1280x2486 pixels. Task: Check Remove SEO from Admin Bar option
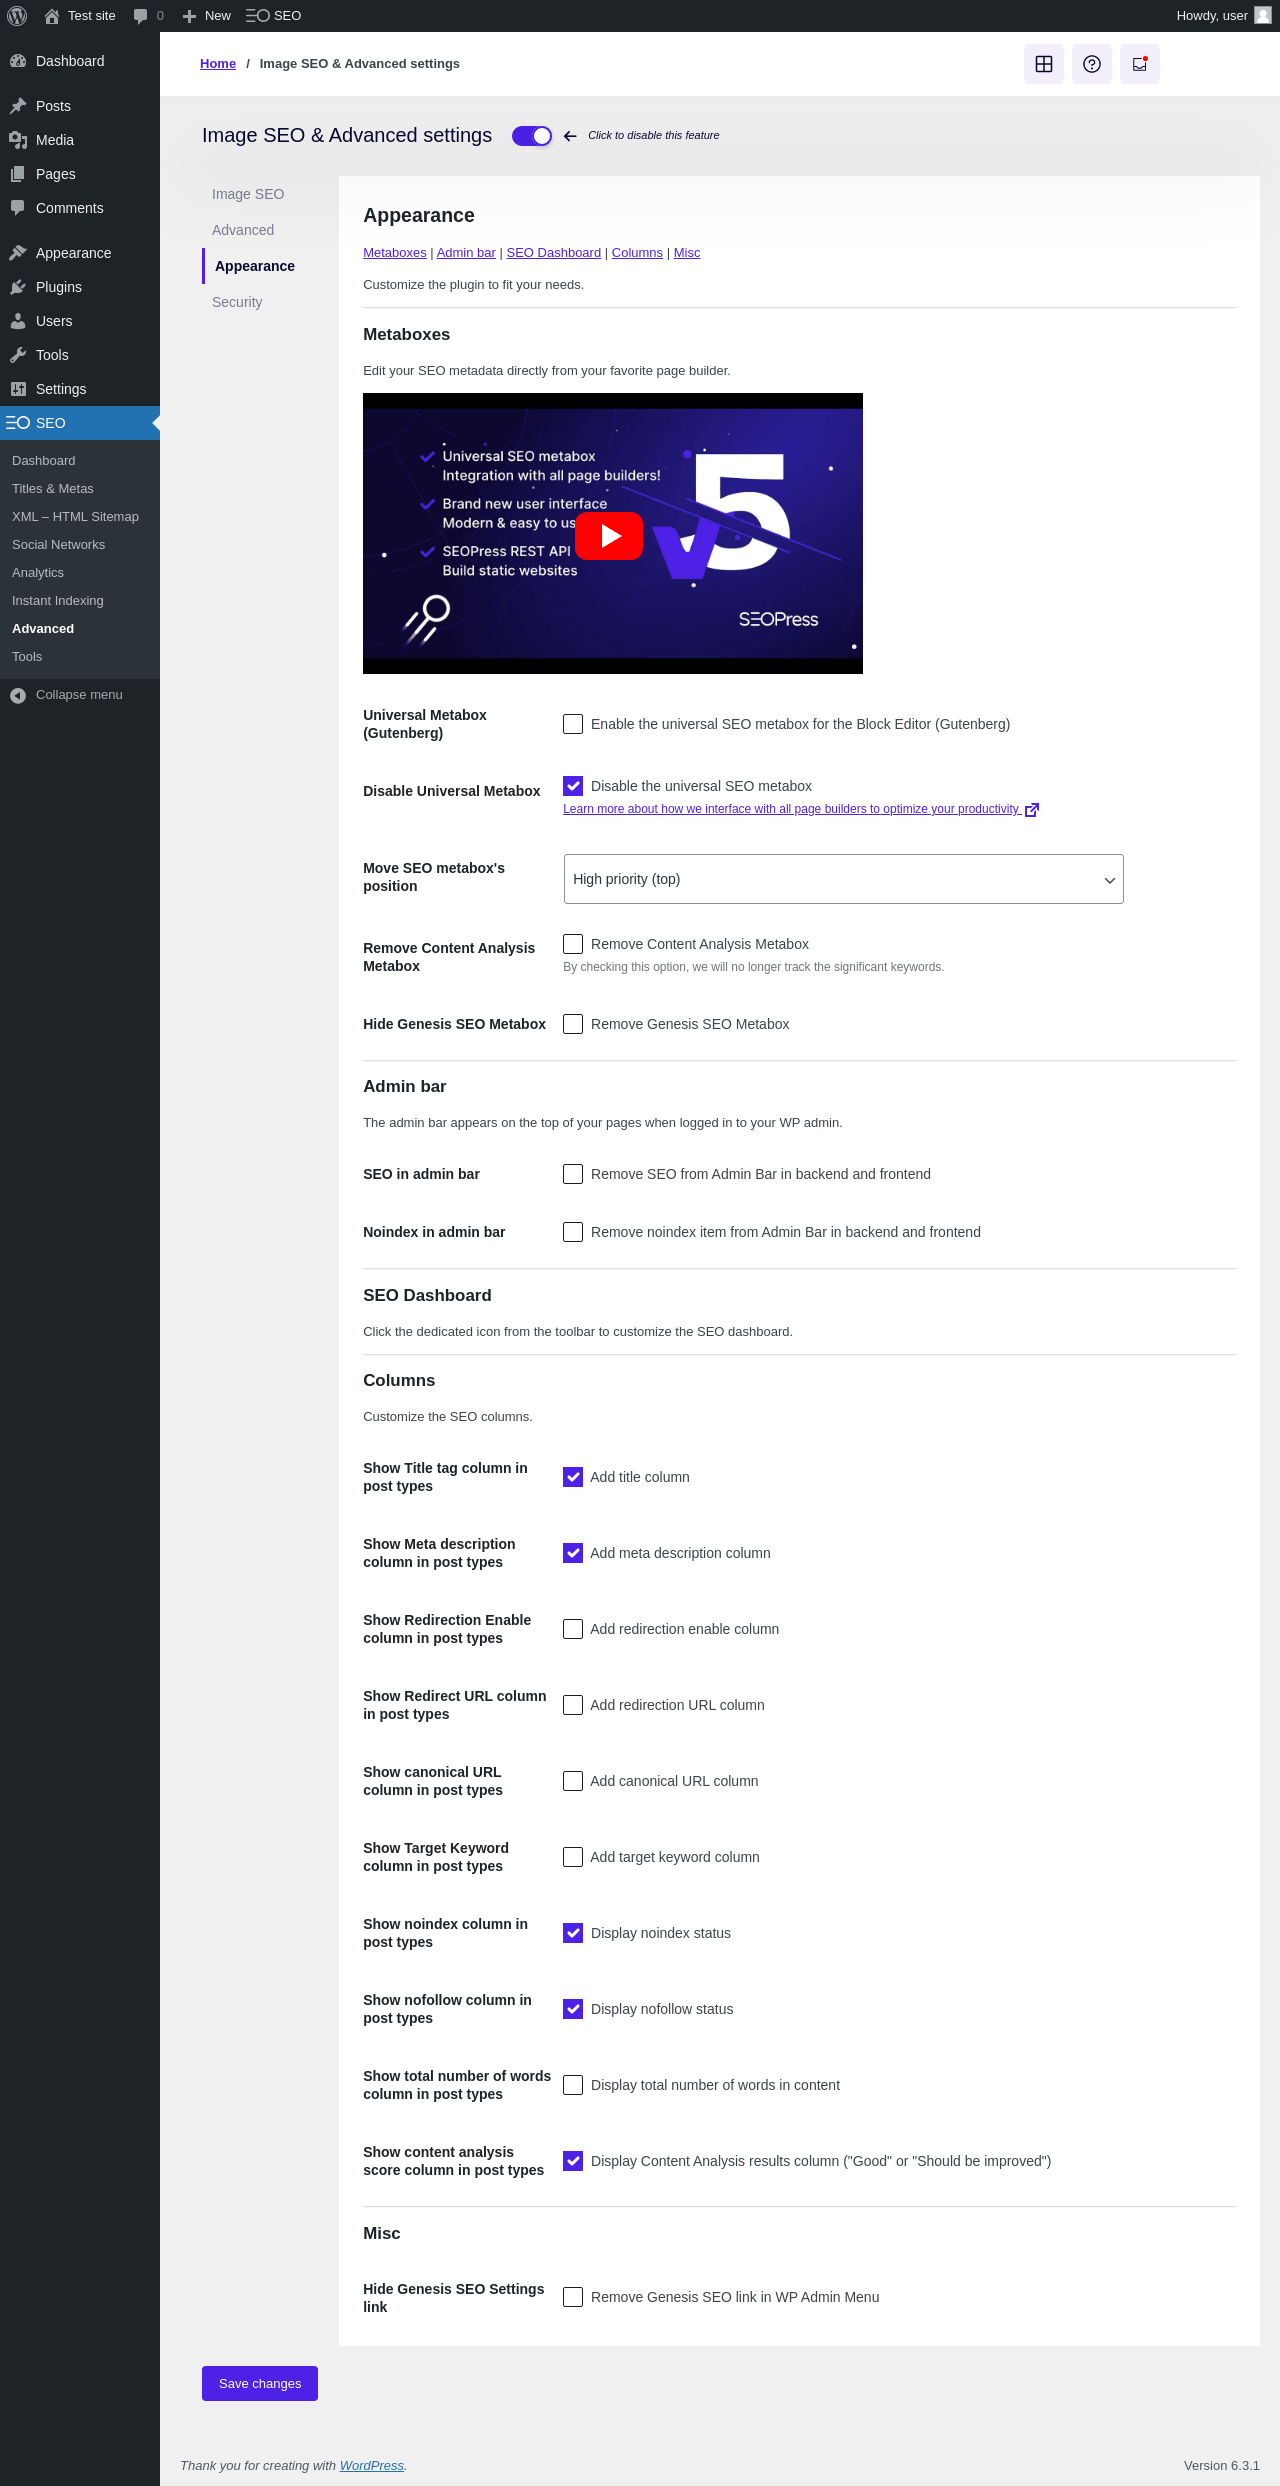(573, 1174)
